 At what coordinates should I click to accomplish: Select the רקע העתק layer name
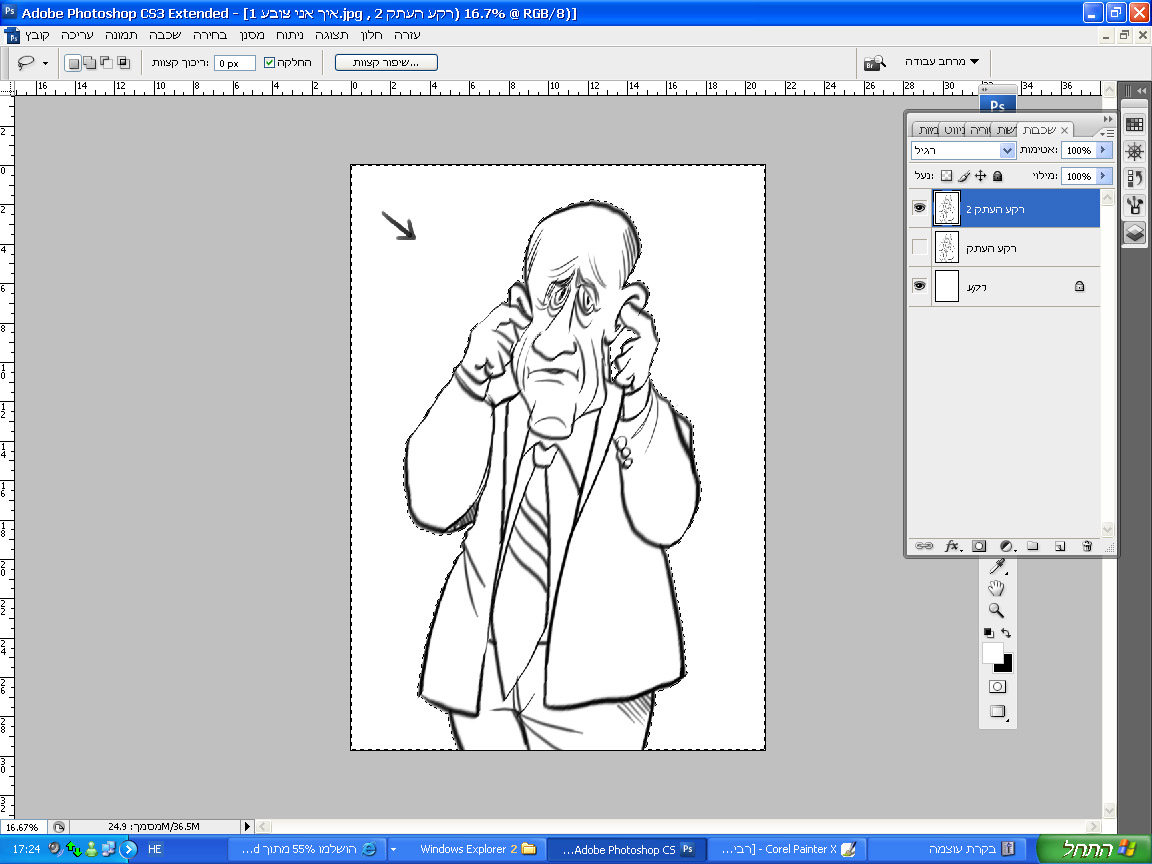point(991,248)
